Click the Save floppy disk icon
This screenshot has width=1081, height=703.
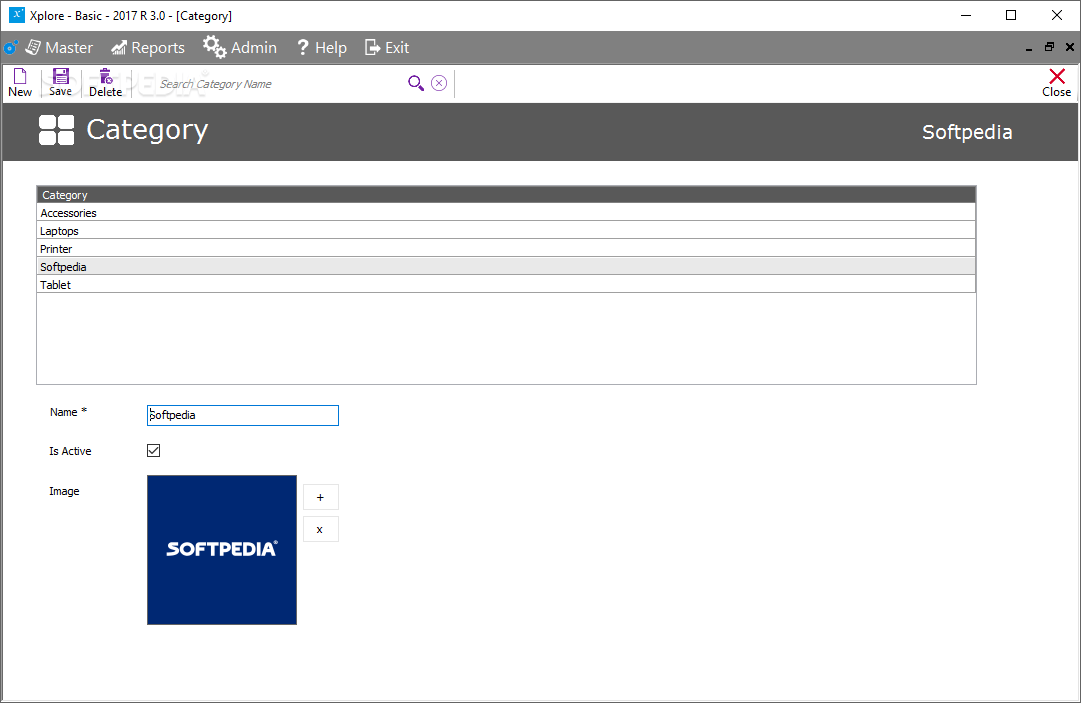coord(61,76)
